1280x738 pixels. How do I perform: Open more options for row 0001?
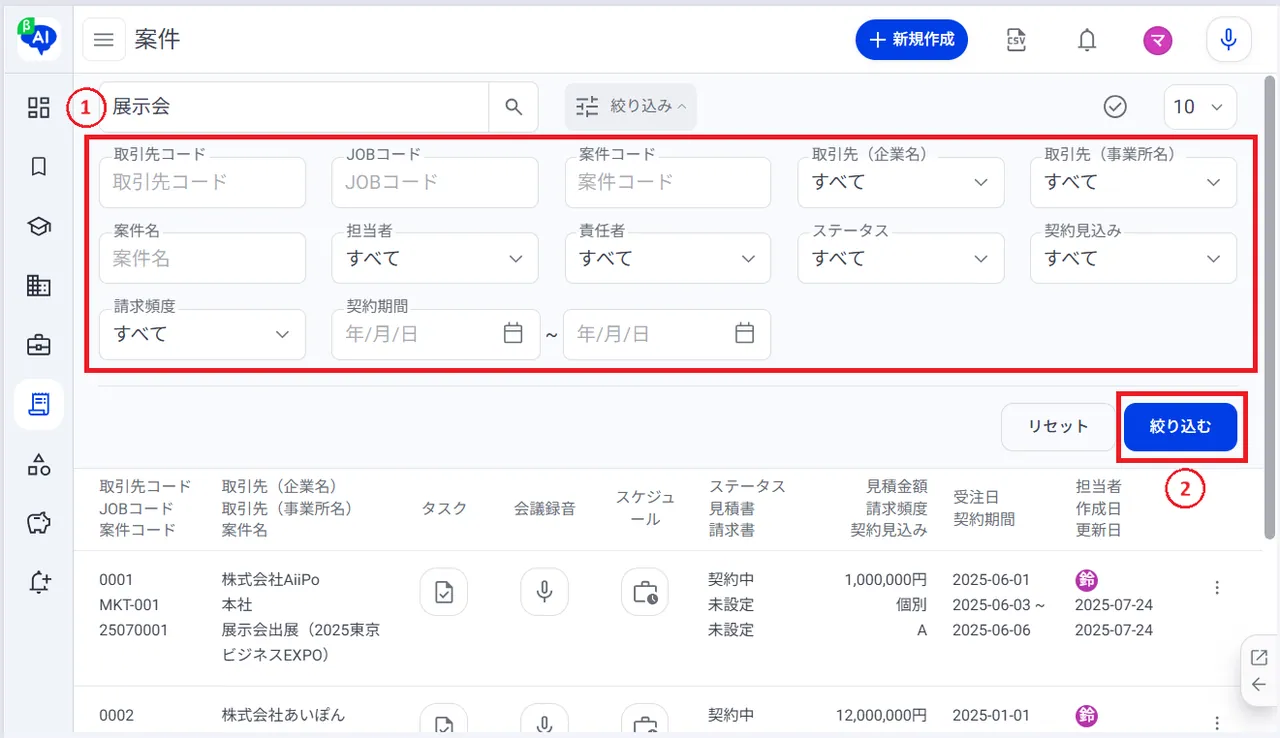[1217, 588]
